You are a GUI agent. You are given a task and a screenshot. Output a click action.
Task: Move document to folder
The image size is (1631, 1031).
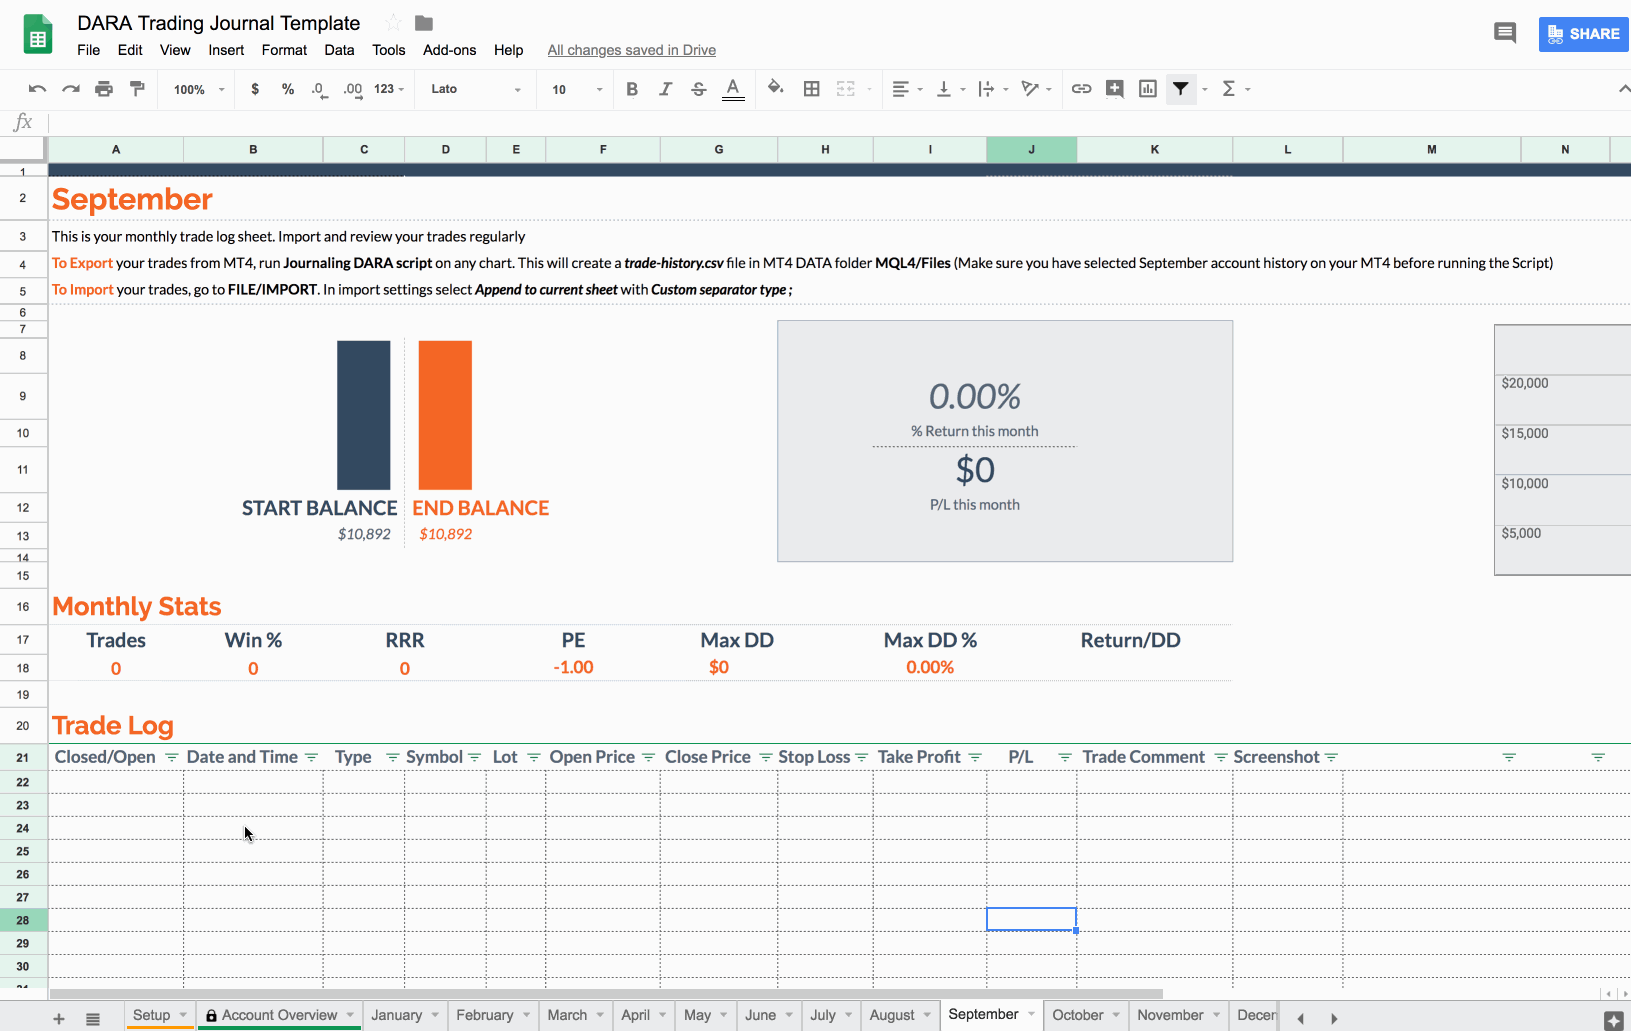tap(424, 23)
